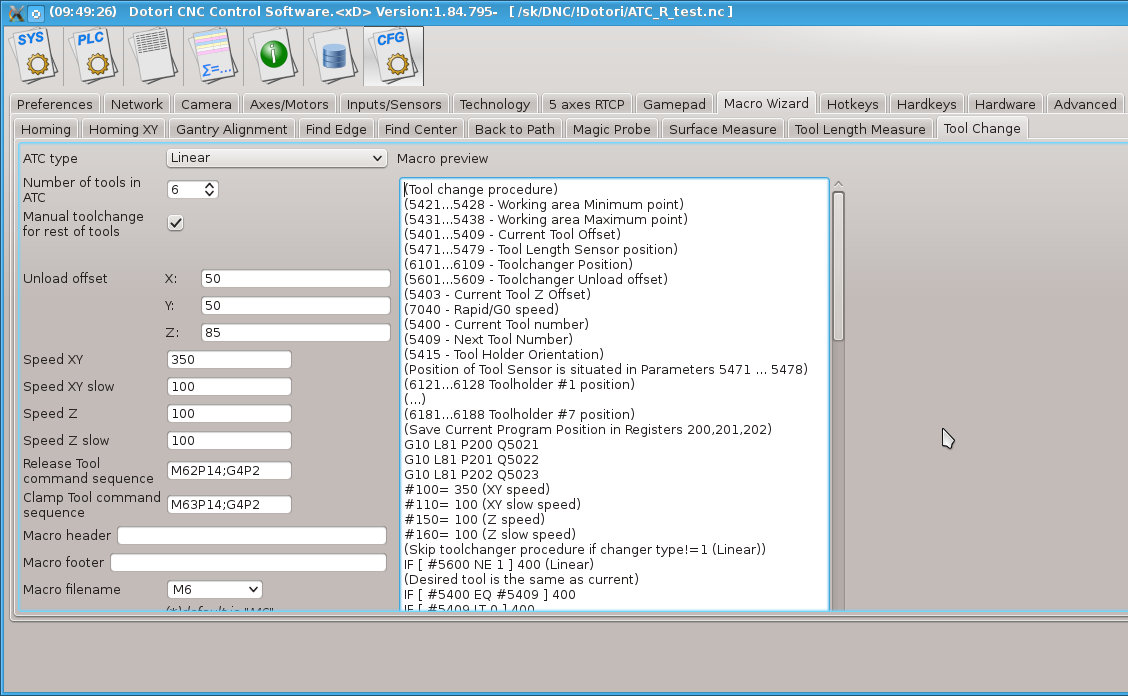Switch to the Homing XY macro tab

coord(123,130)
